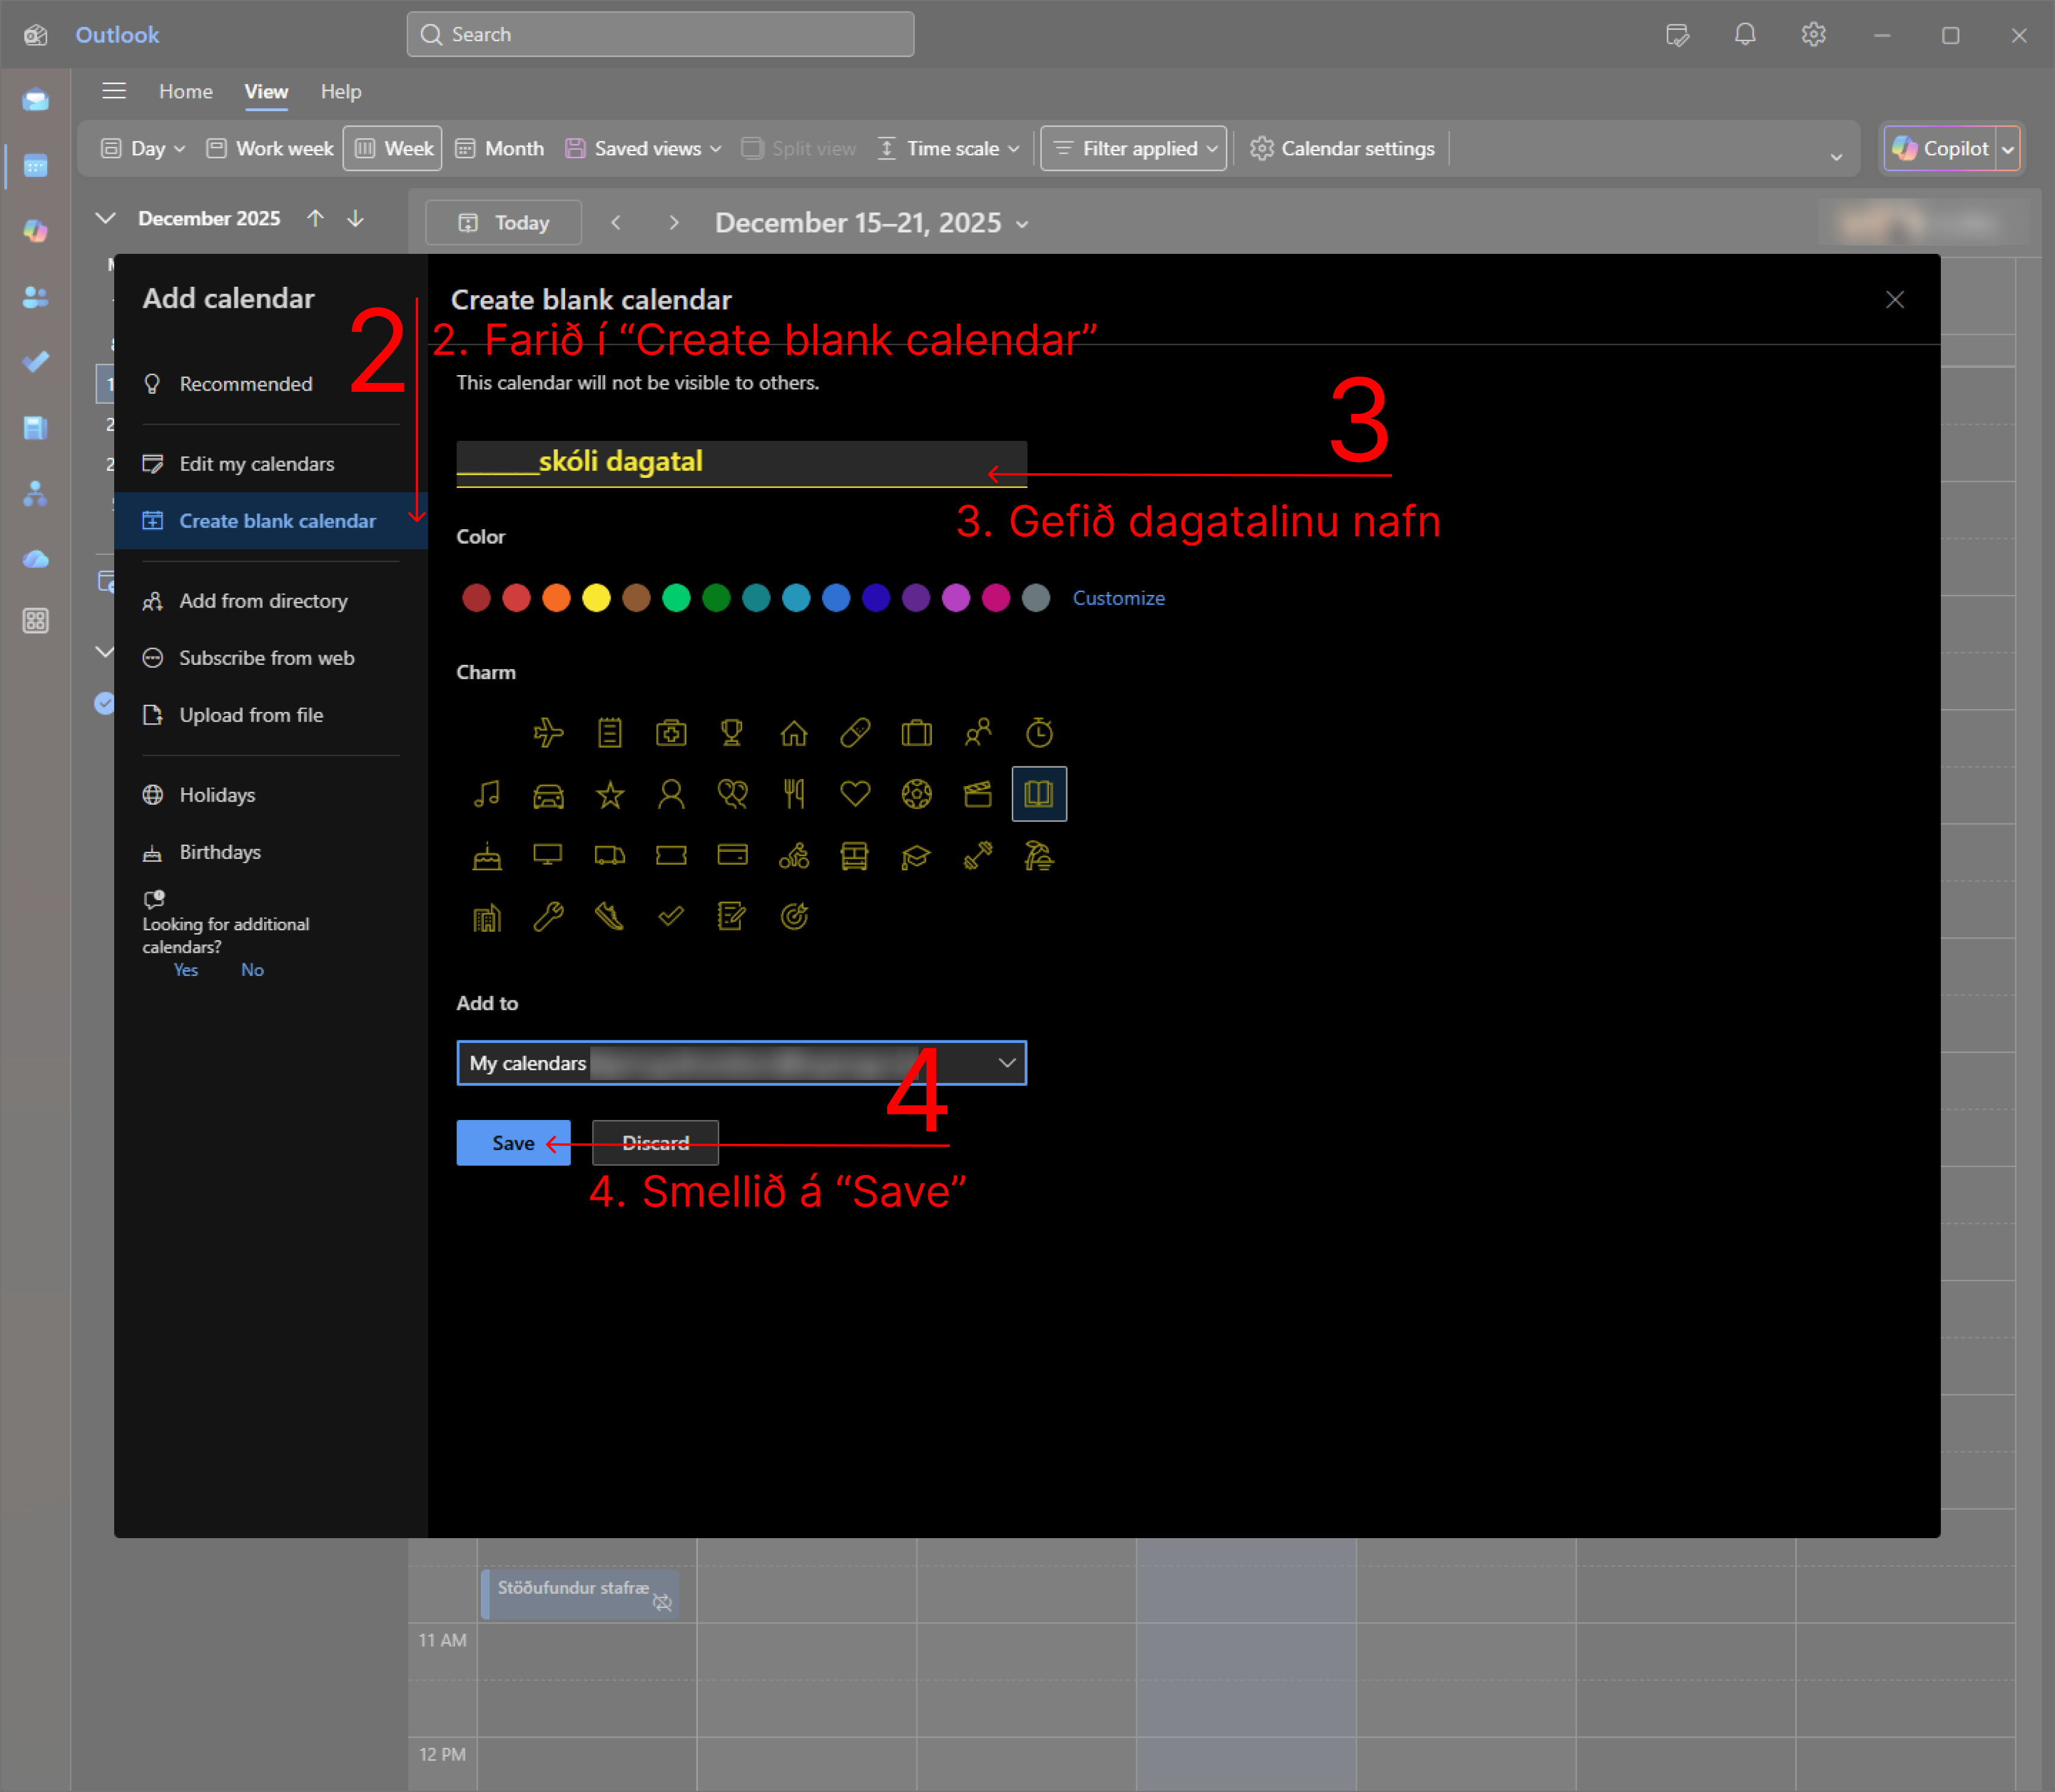This screenshot has height=1792, width=2055.
Task: Click the calendar name input field
Action: (x=741, y=463)
